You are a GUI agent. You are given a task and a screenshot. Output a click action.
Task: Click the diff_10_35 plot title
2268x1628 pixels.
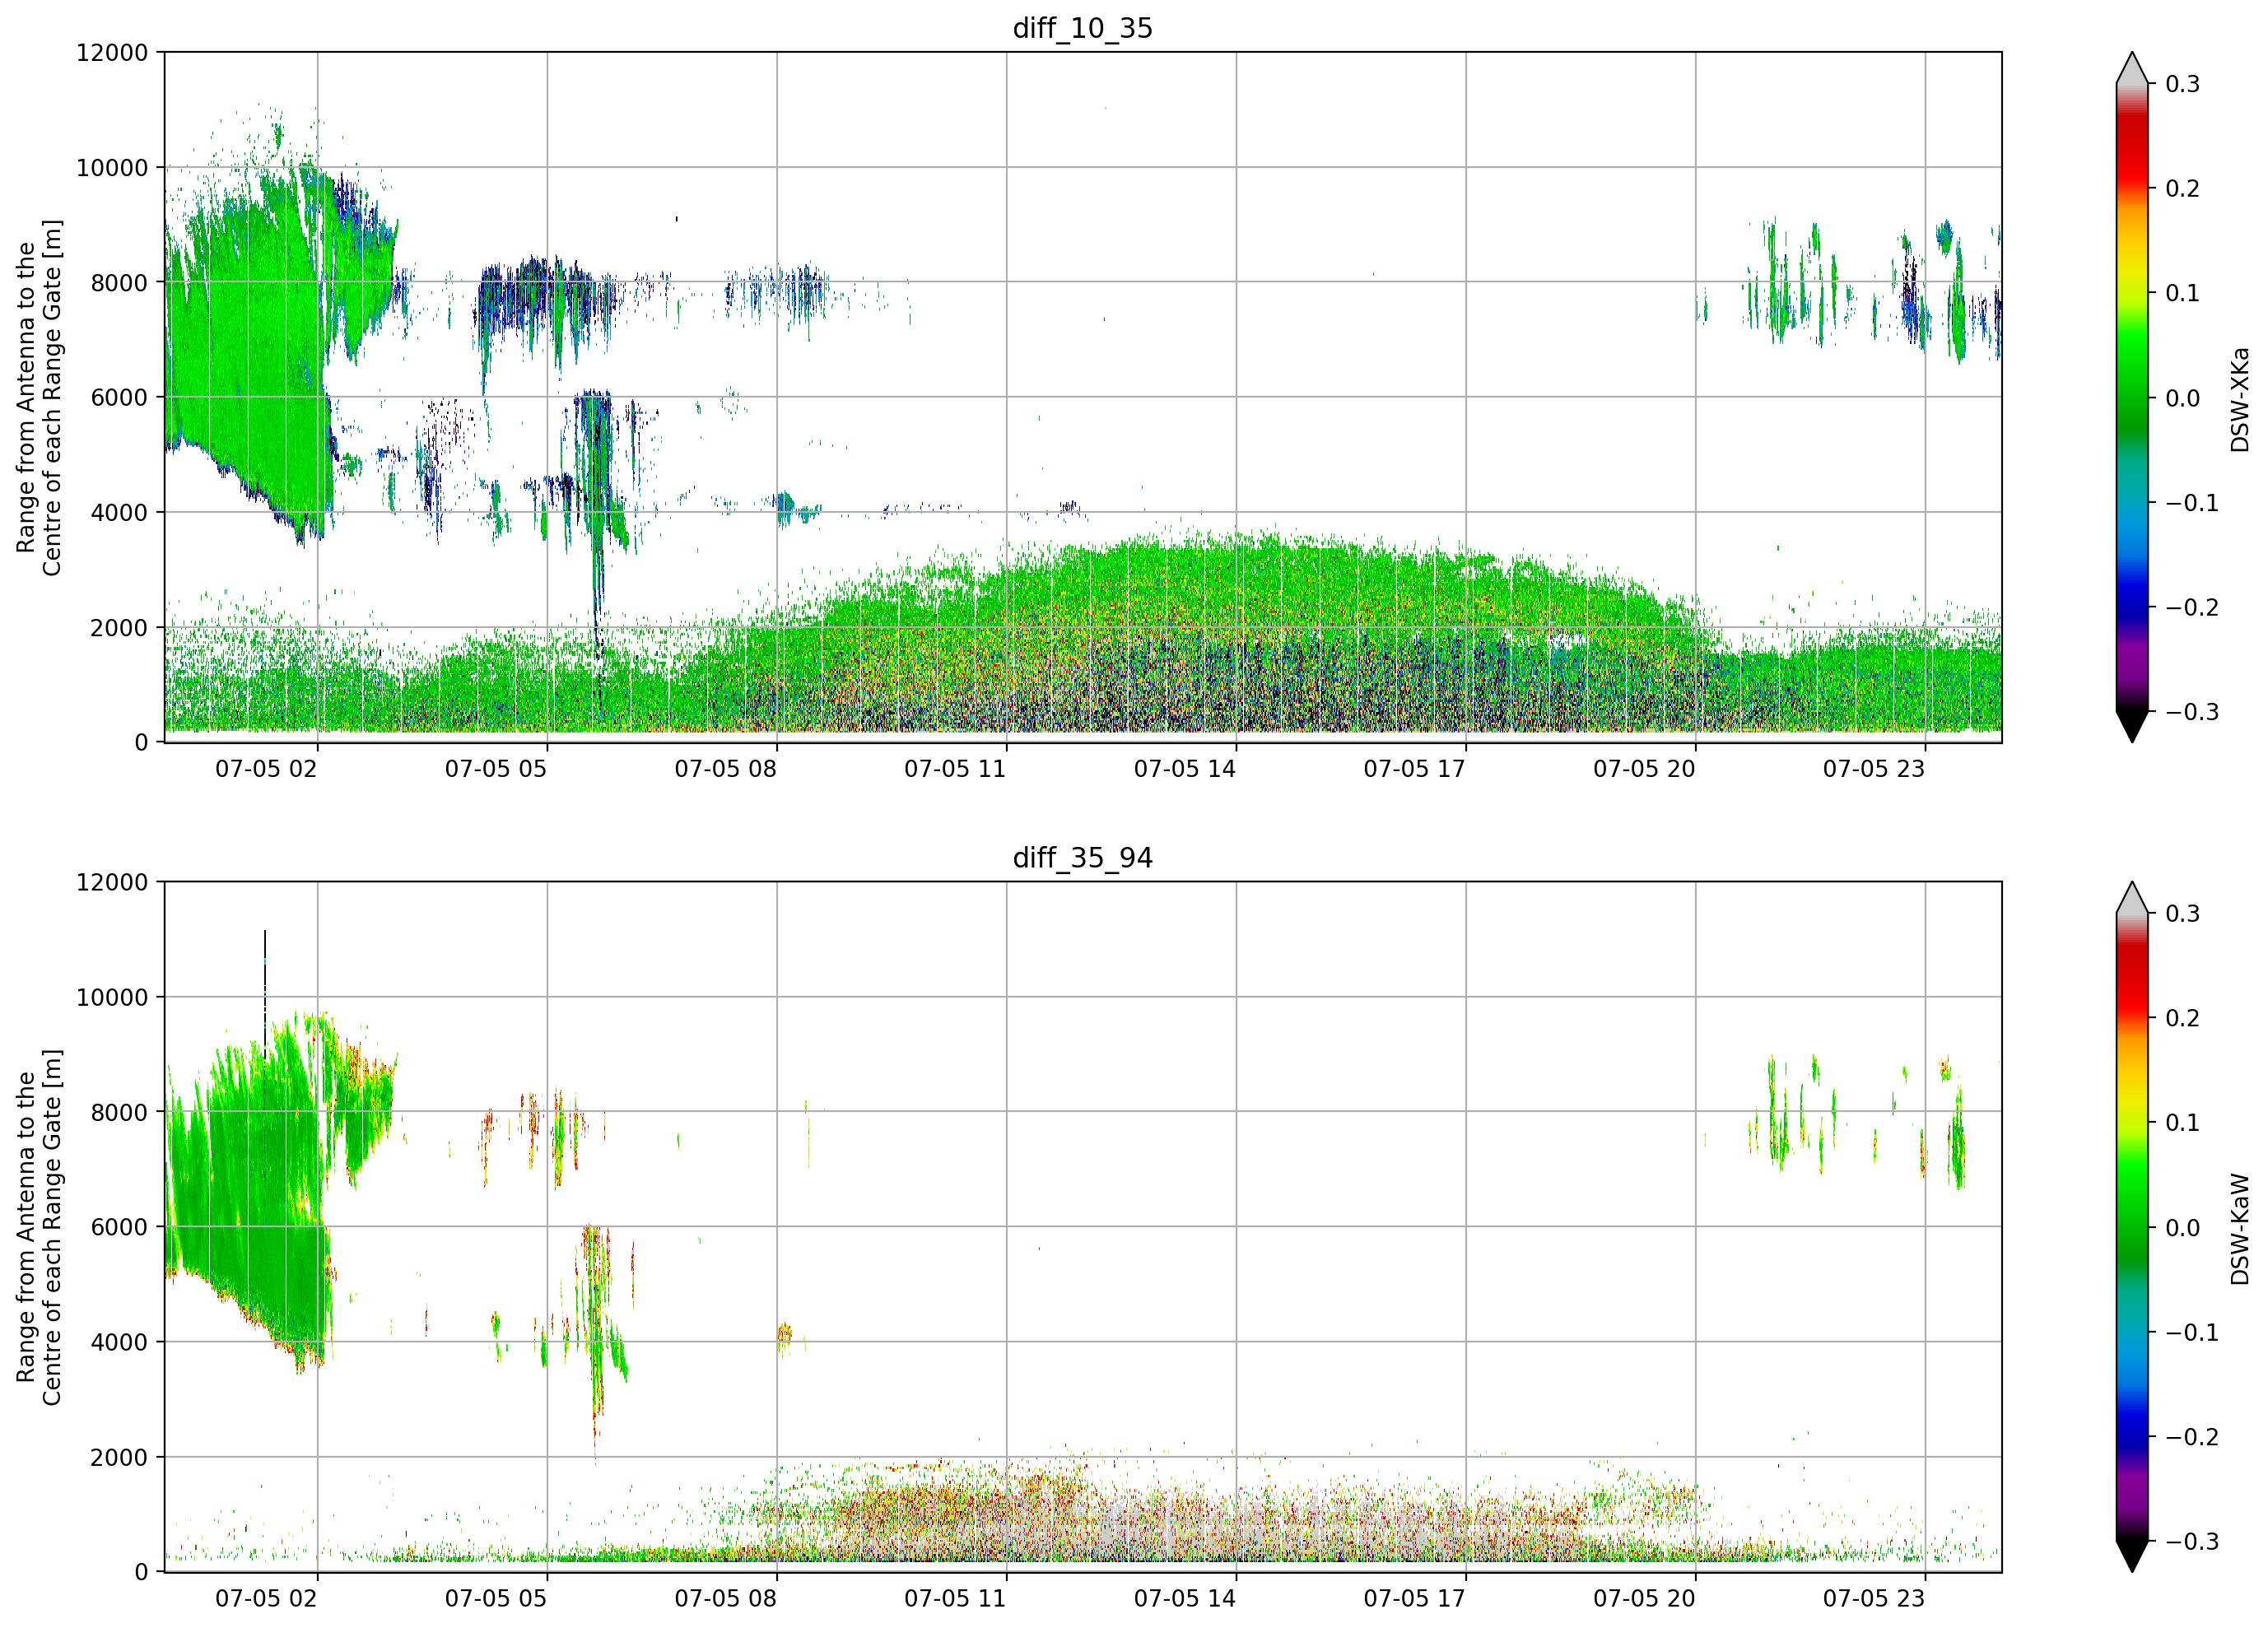coord(1082,28)
